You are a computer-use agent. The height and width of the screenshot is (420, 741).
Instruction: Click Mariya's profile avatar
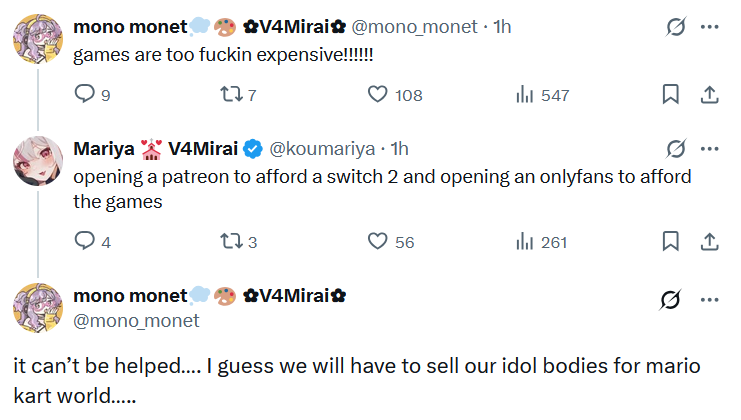tap(38, 161)
